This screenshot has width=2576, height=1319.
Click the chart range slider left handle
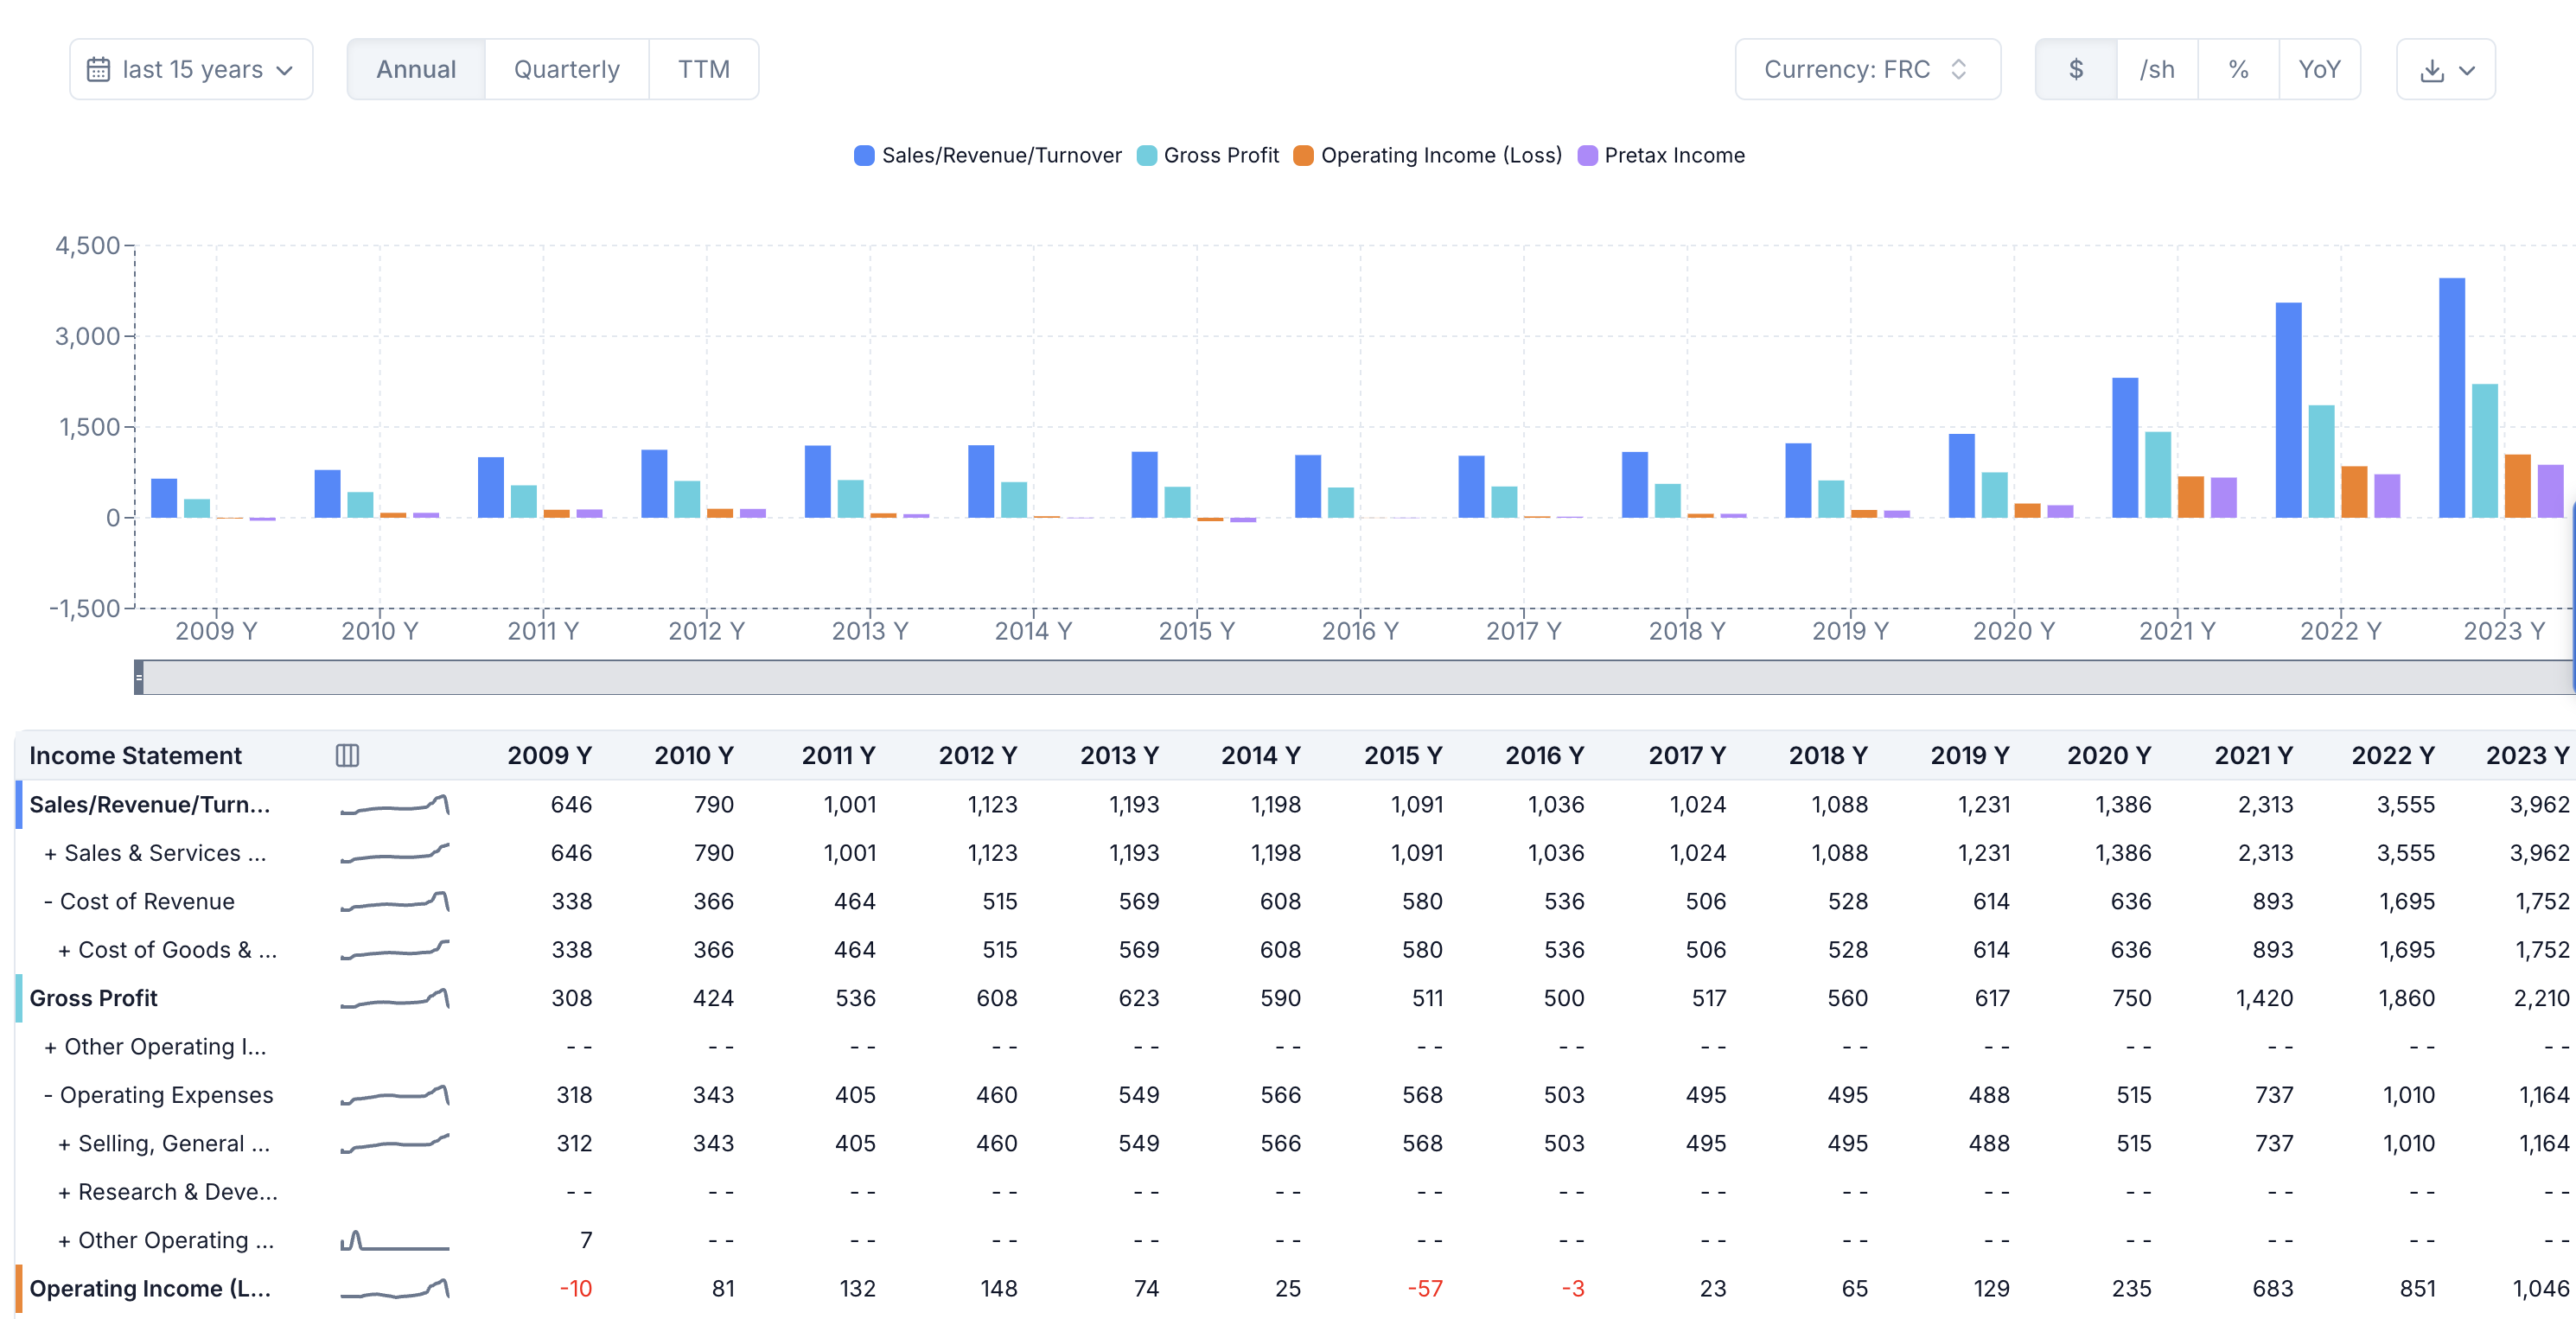pos(139,677)
